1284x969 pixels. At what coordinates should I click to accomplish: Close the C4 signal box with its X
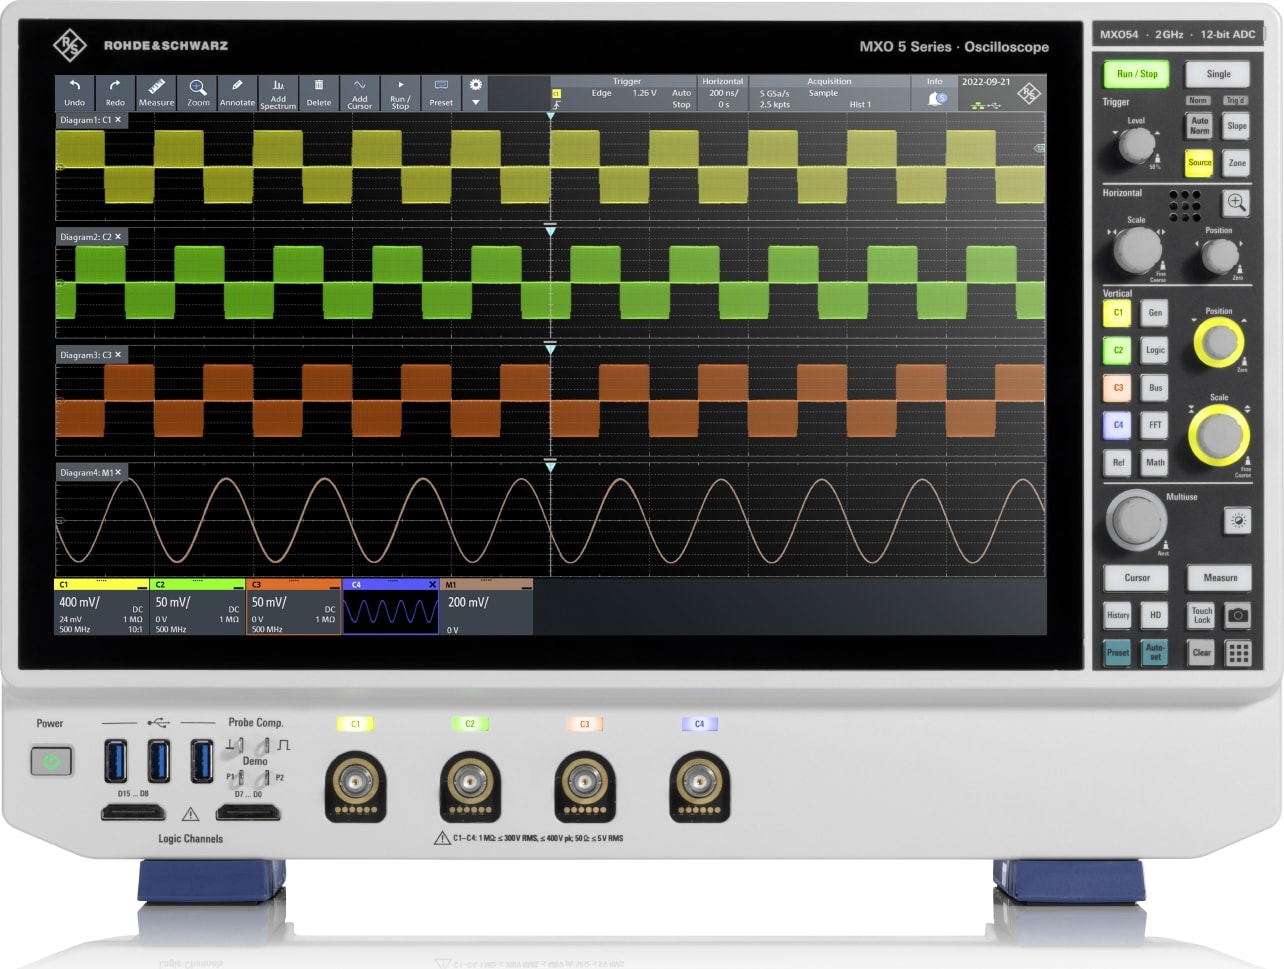click(x=433, y=585)
